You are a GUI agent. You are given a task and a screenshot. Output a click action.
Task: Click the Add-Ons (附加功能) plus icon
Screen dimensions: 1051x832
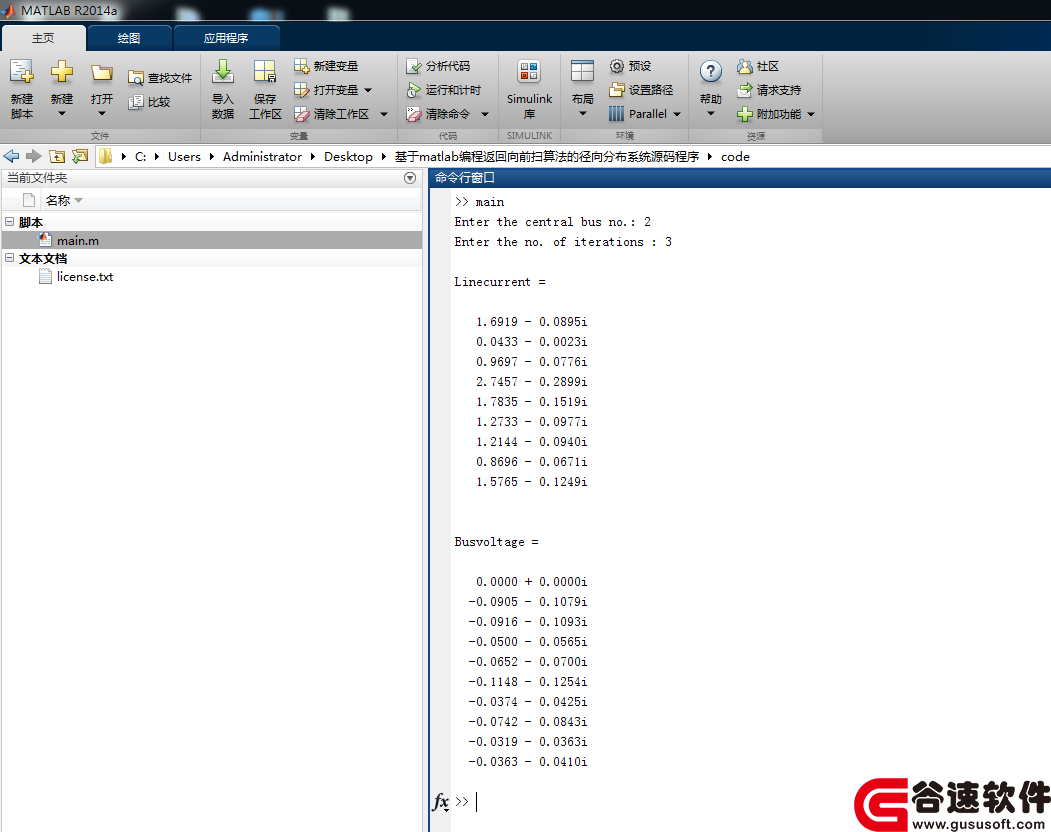pyautogui.click(x=745, y=114)
